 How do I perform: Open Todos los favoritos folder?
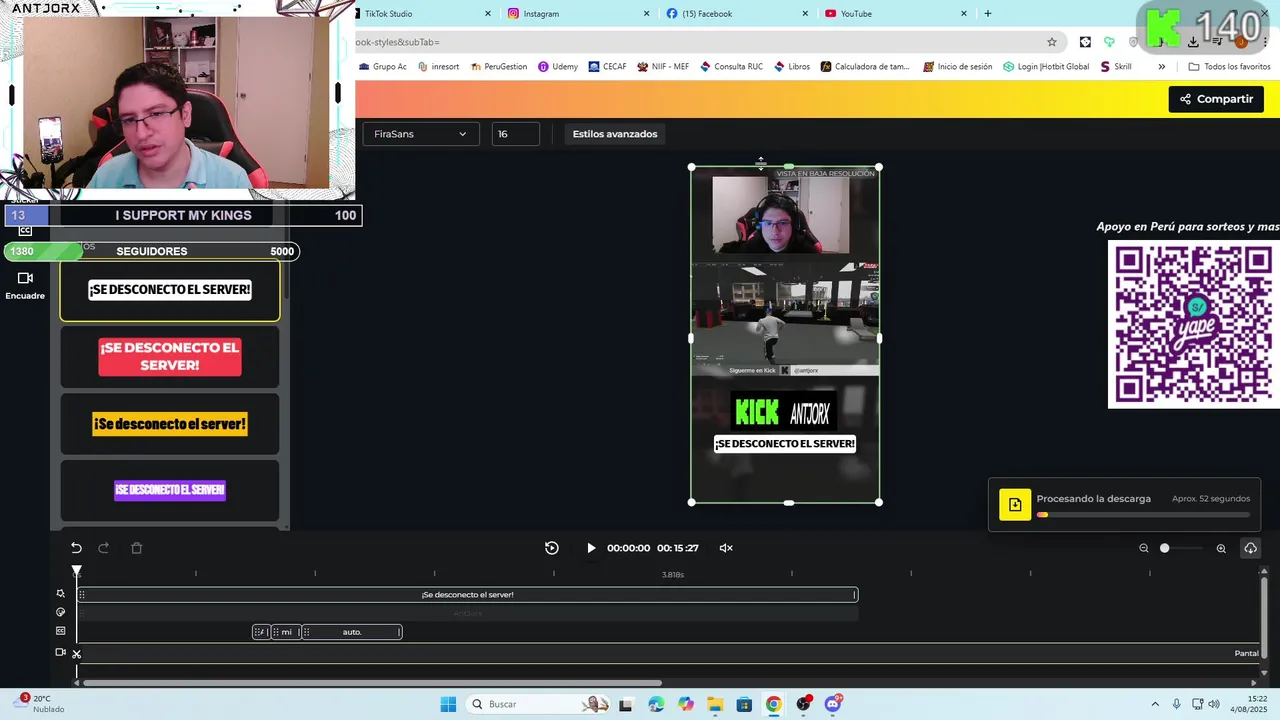[x=1229, y=67]
